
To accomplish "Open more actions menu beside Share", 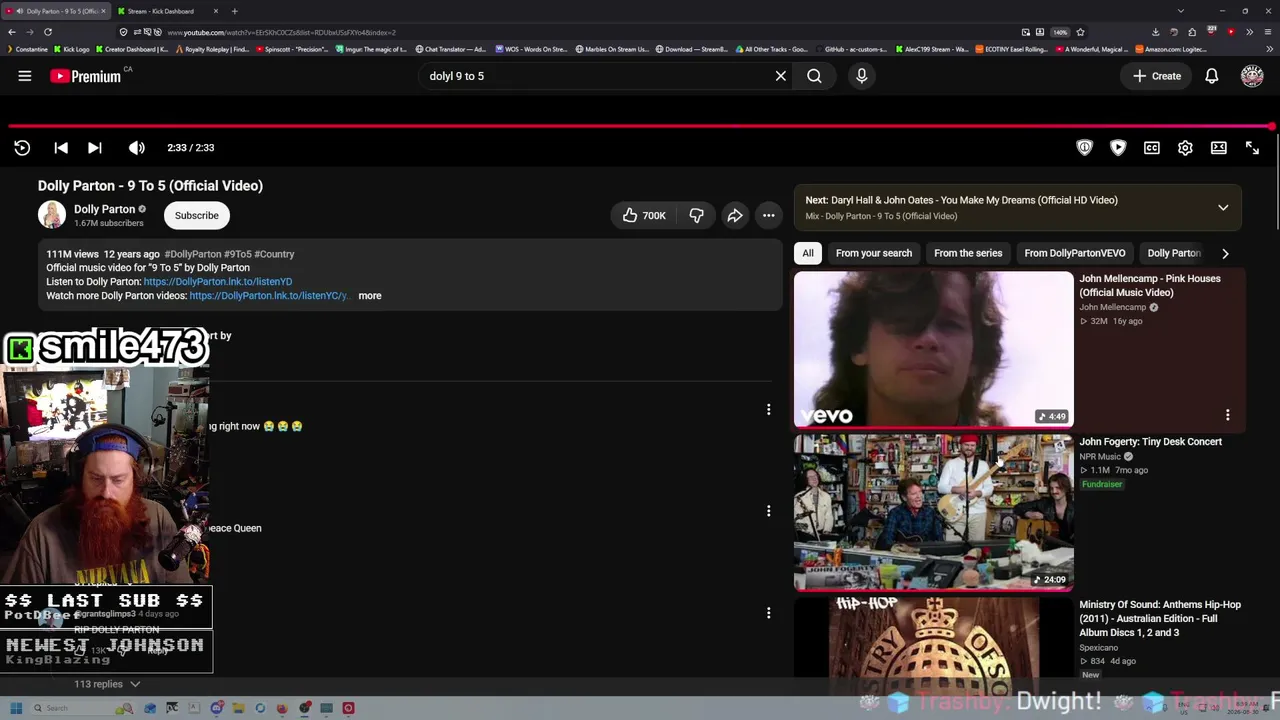I will pyautogui.click(x=768, y=215).
